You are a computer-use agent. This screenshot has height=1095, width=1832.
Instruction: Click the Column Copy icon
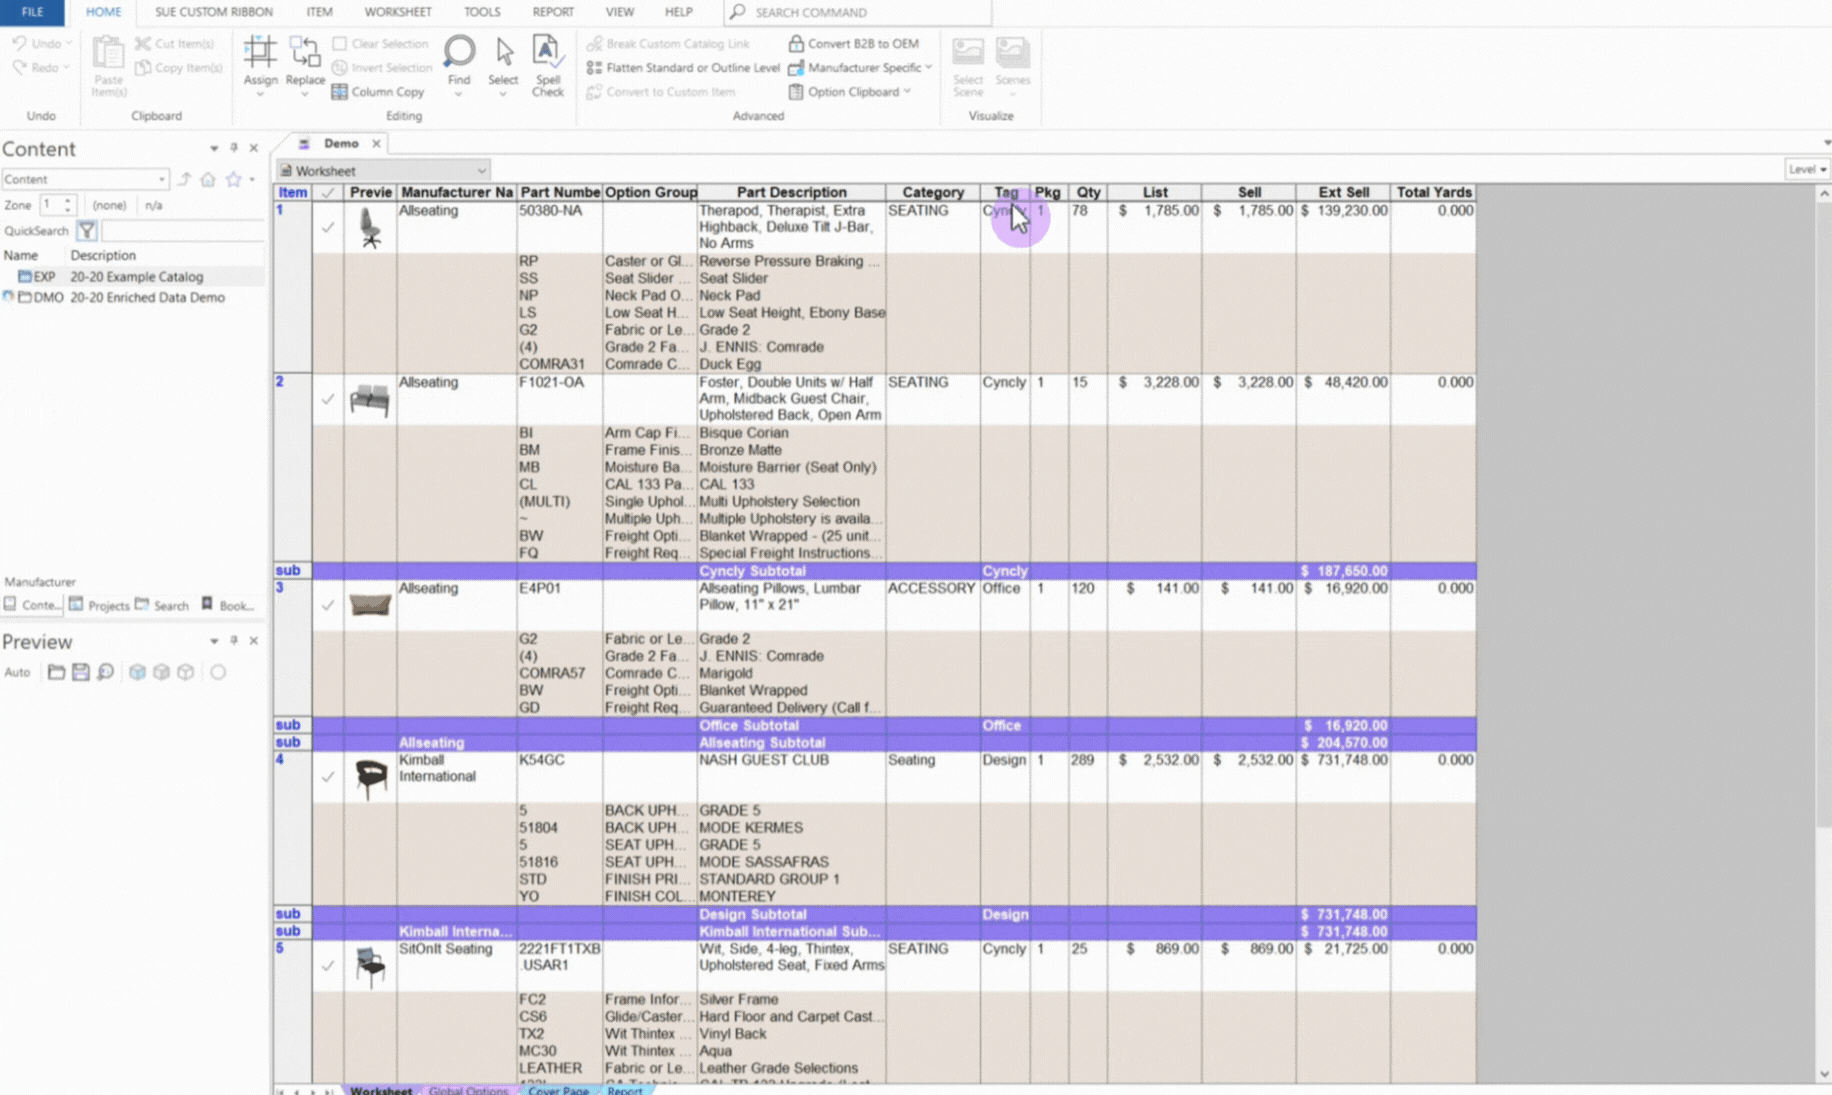click(x=342, y=91)
